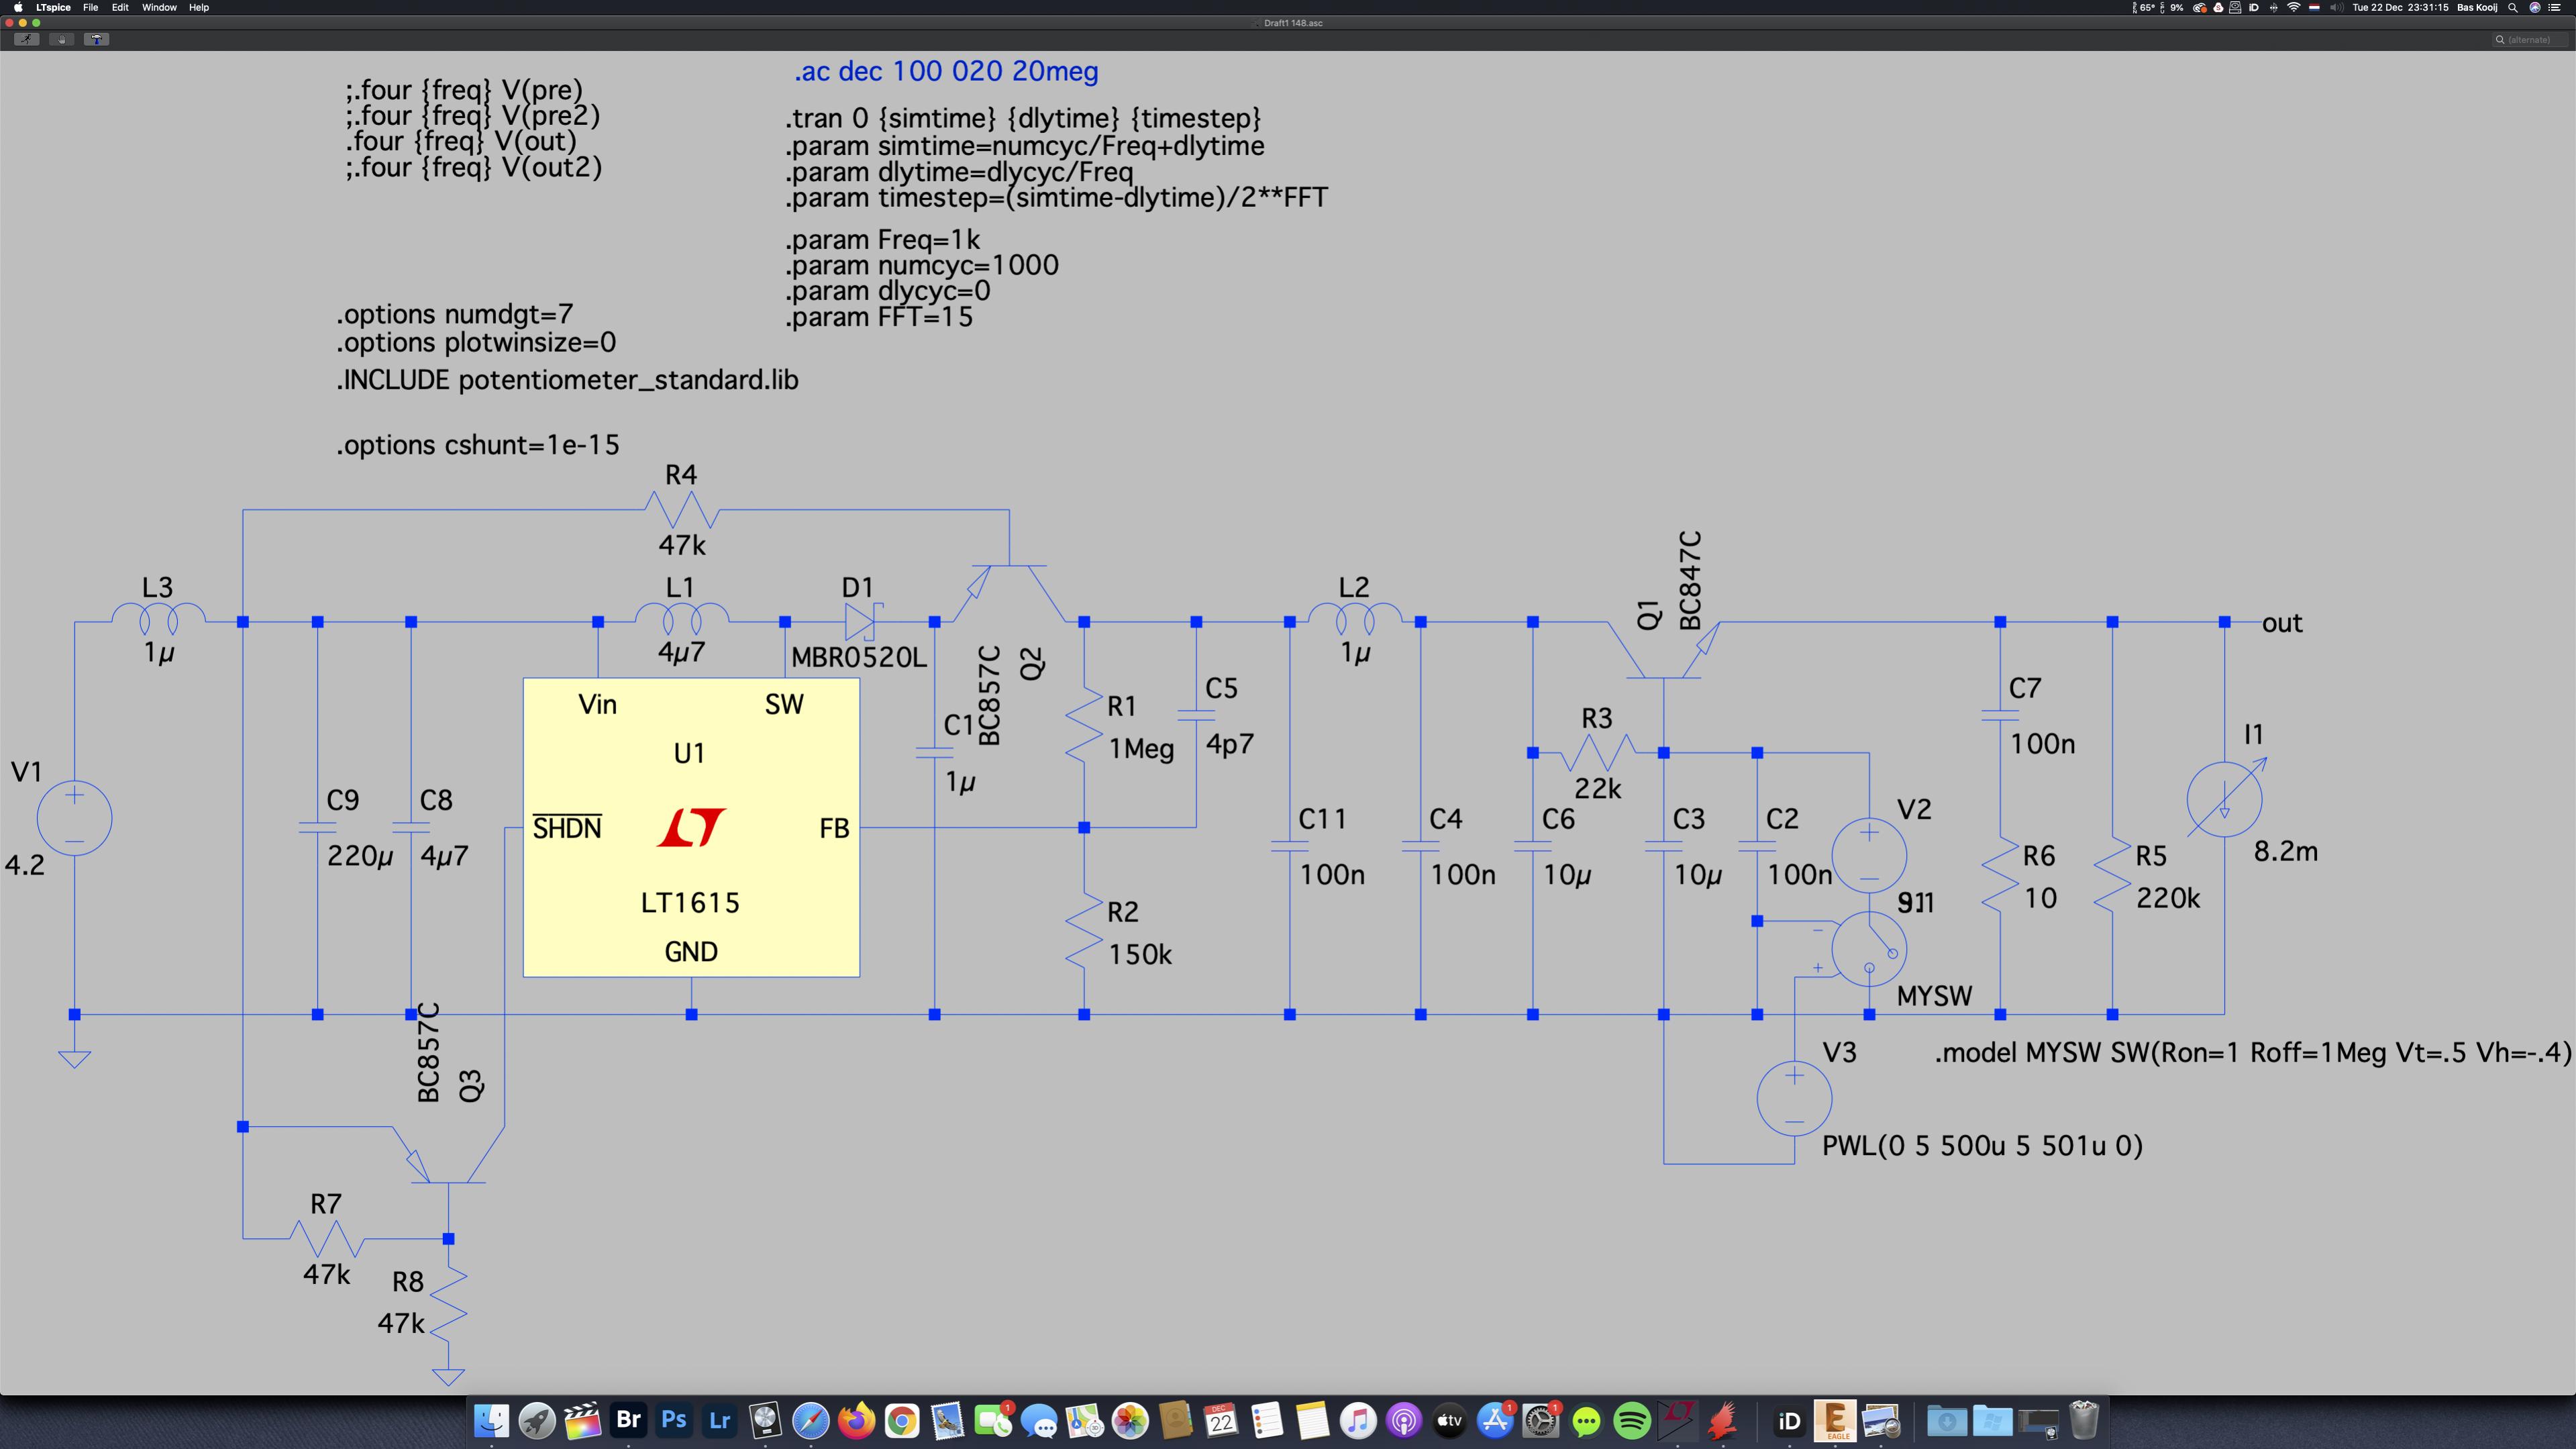The image size is (2576, 1449).
Task: Click the PWL(0 5 500u 5 501u 0) value
Action: [x=1982, y=1146]
